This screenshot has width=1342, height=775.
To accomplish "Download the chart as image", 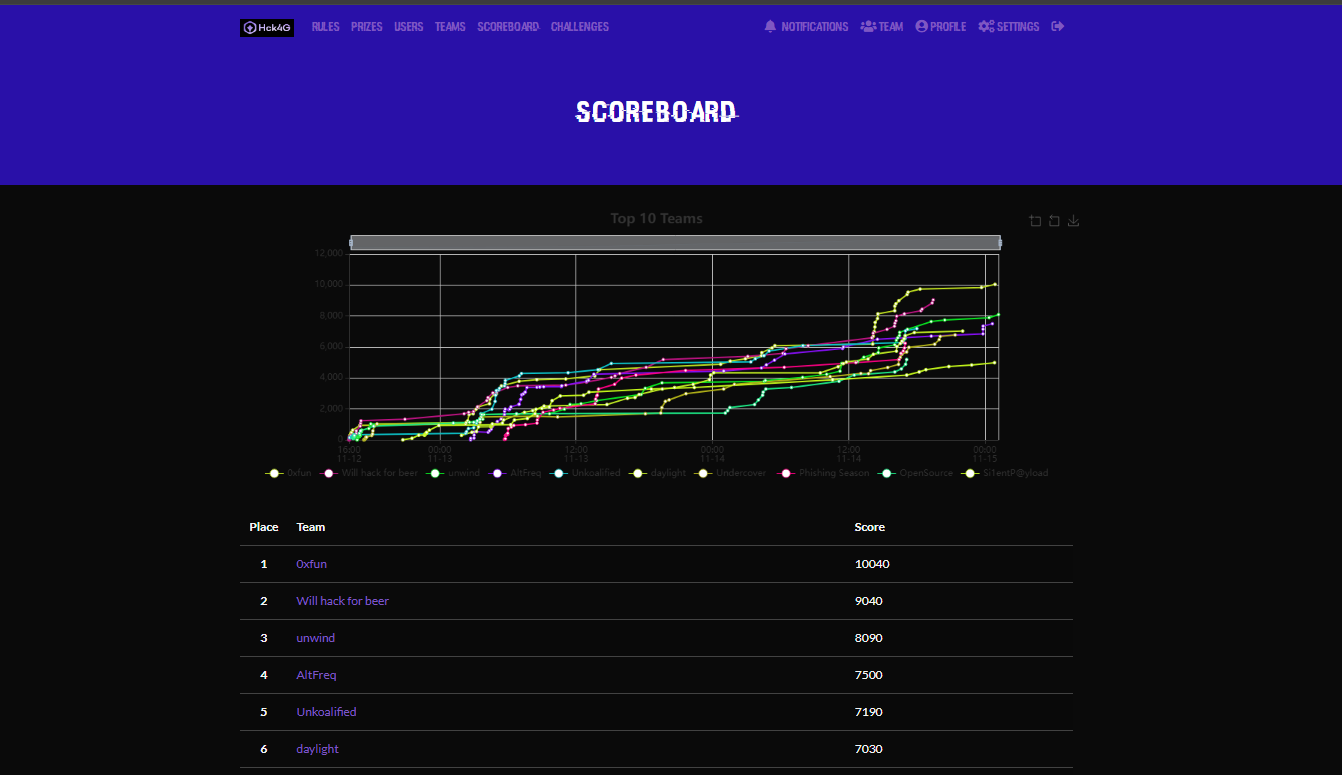I will [1073, 221].
